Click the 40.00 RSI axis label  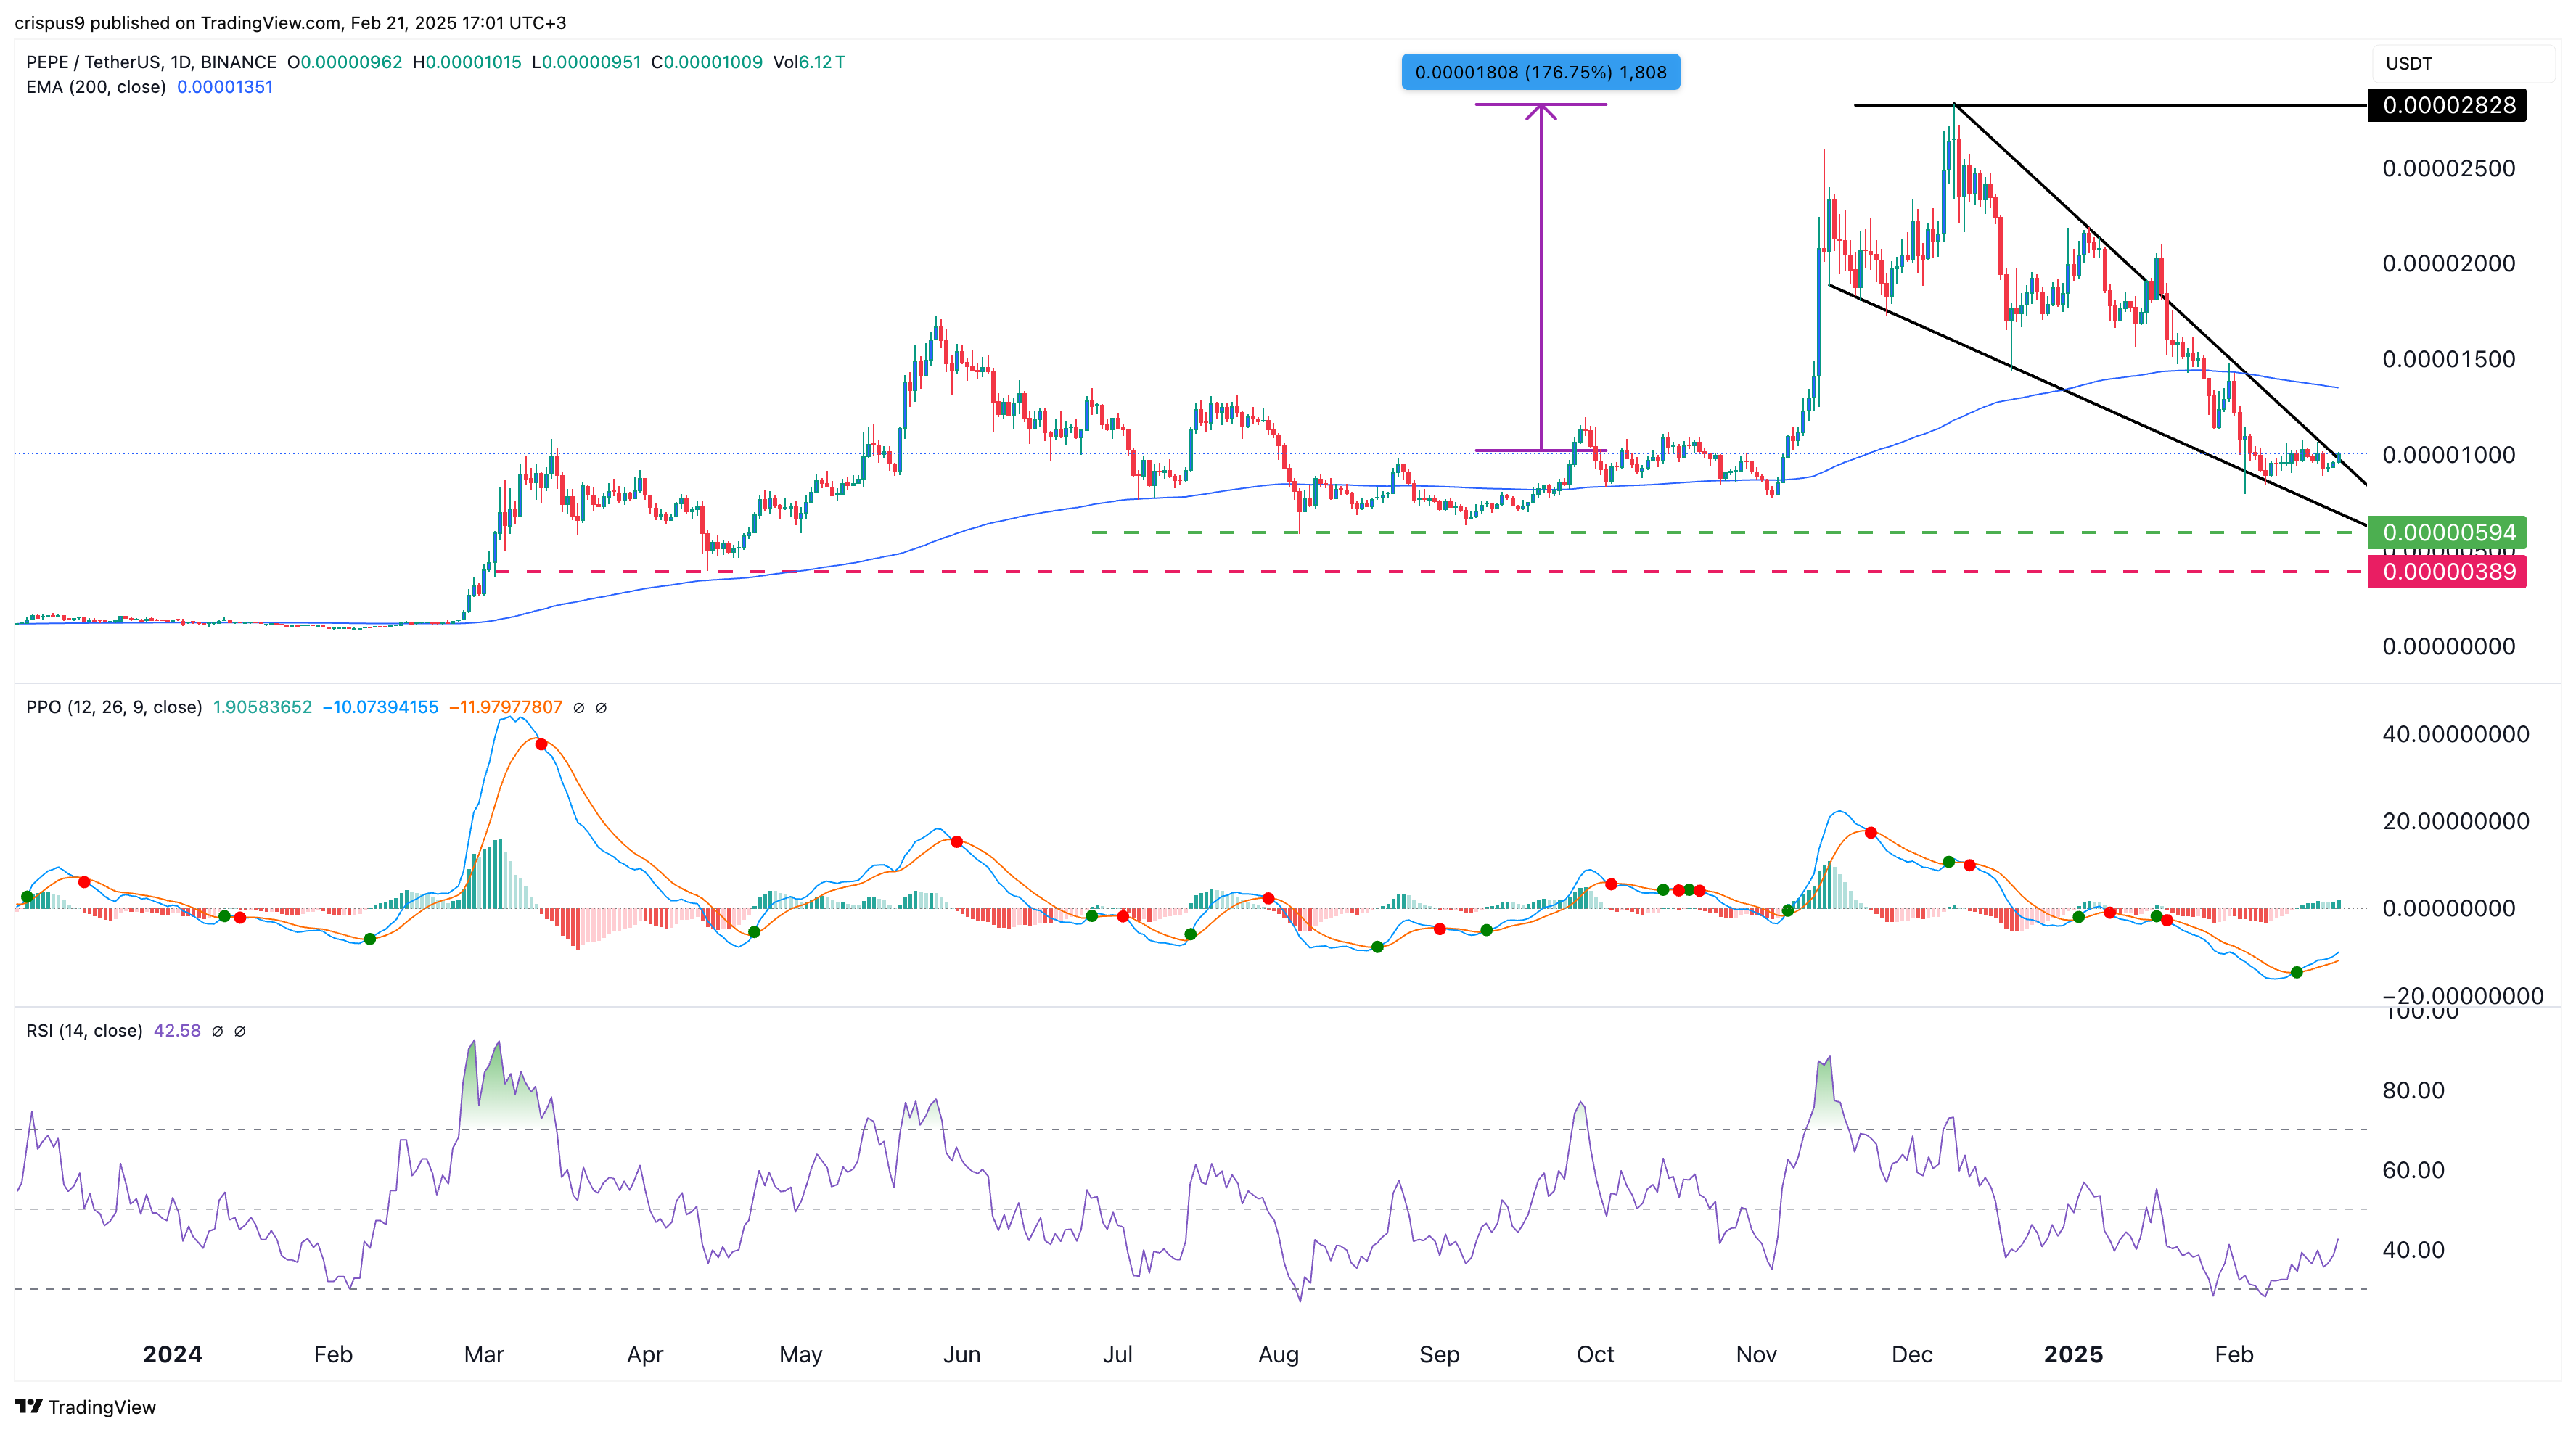pyautogui.click(x=2413, y=1250)
